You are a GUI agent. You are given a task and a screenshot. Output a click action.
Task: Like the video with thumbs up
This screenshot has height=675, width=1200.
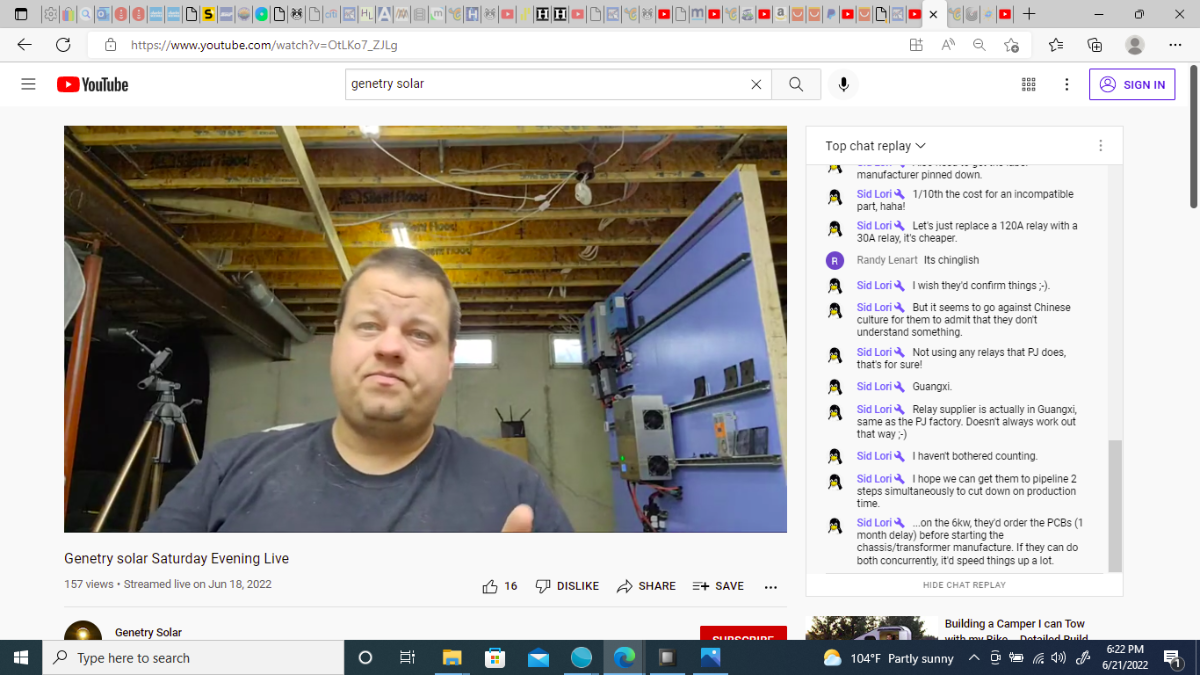point(500,586)
